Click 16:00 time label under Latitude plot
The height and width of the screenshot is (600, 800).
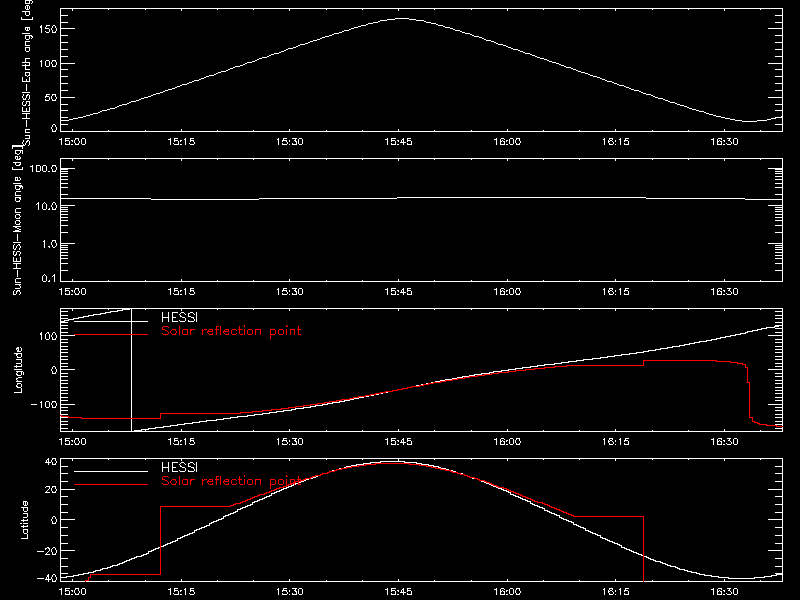click(507, 592)
